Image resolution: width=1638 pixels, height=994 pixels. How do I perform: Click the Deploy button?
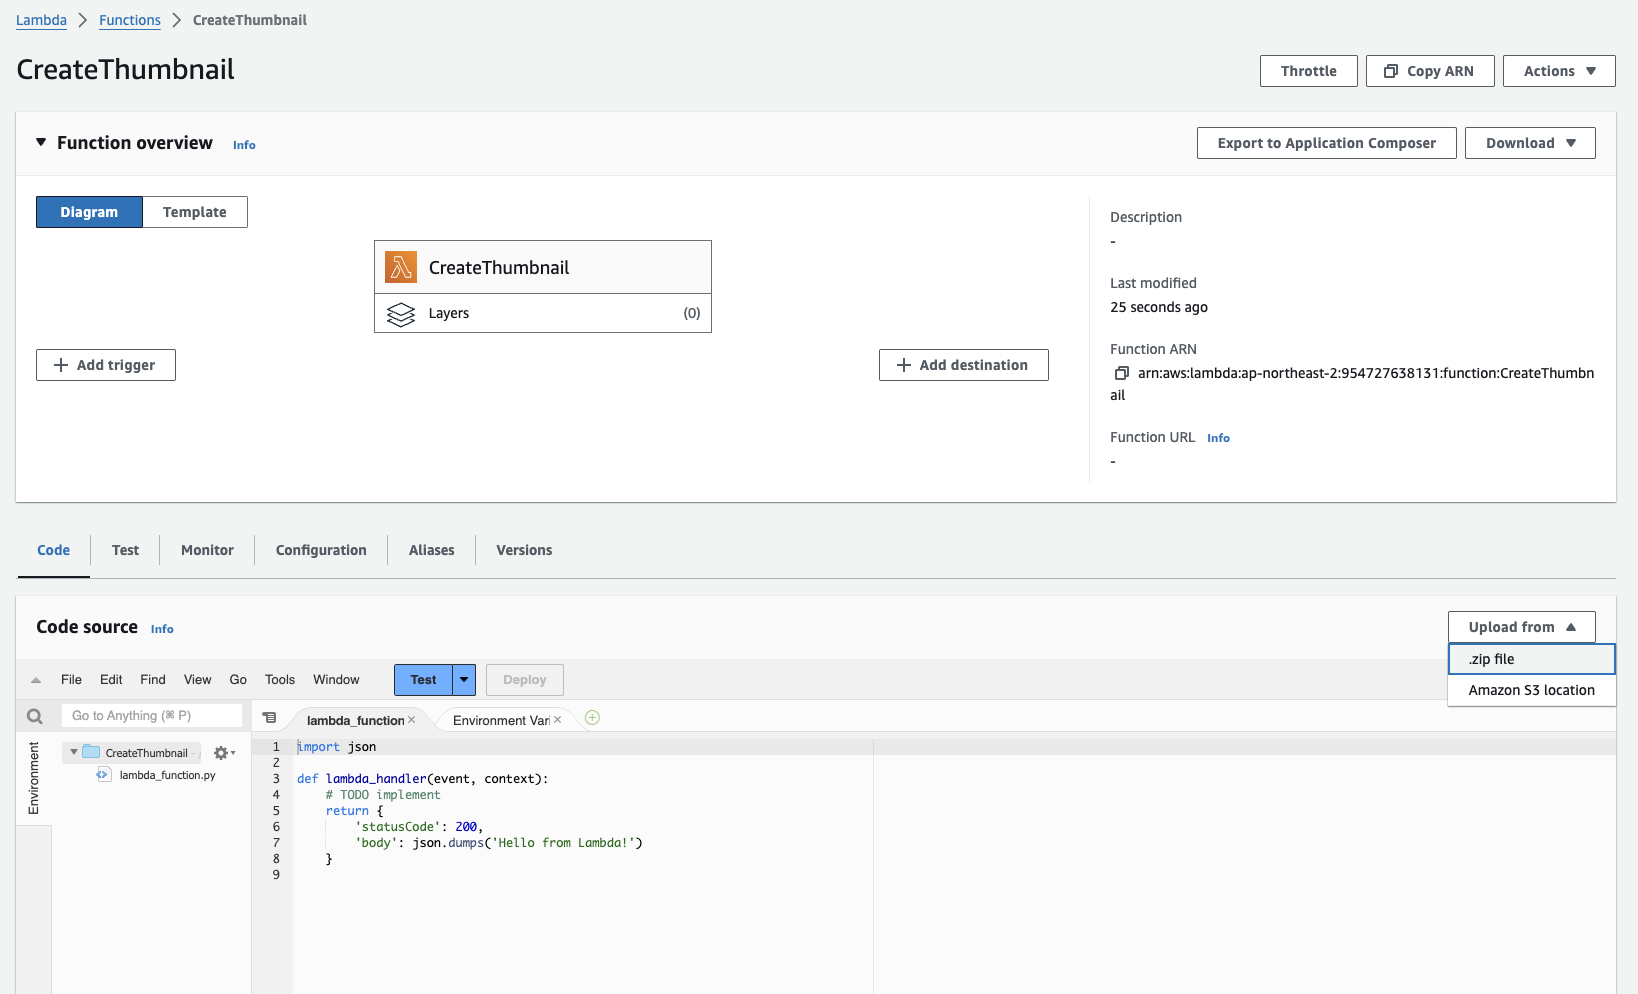[x=524, y=680]
